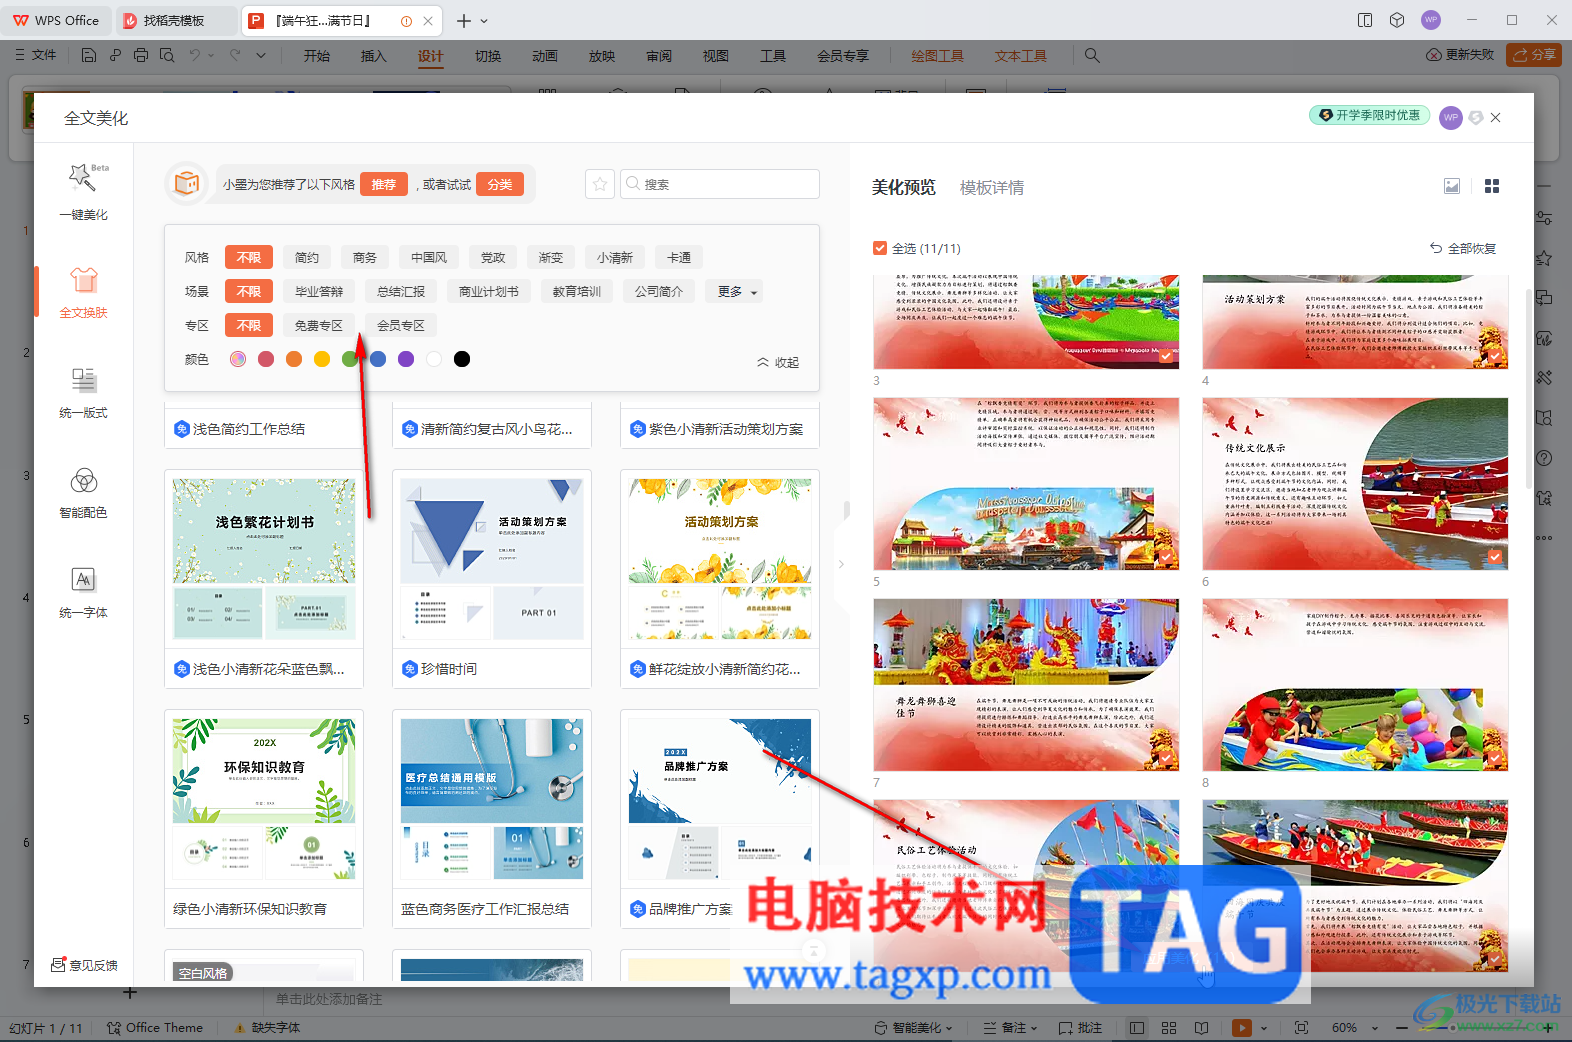Click the fit-to-window icon in status bar
1572x1042 pixels.
(x=1301, y=1028)
